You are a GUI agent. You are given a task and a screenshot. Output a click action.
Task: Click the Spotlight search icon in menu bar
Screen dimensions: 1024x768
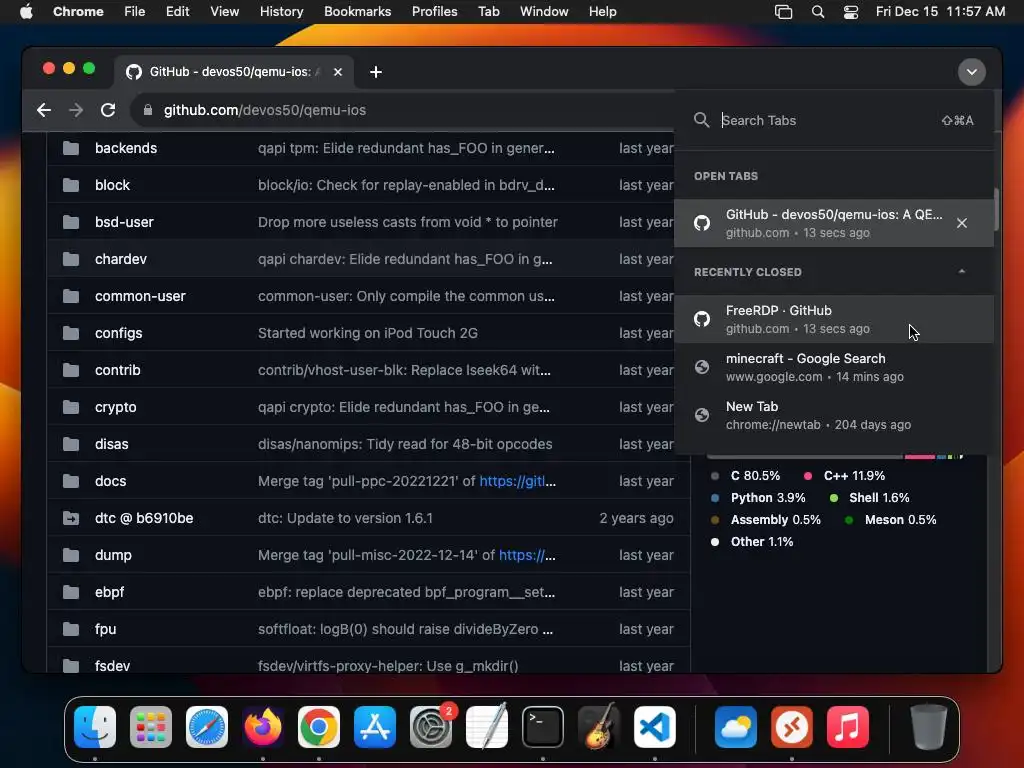818,12
